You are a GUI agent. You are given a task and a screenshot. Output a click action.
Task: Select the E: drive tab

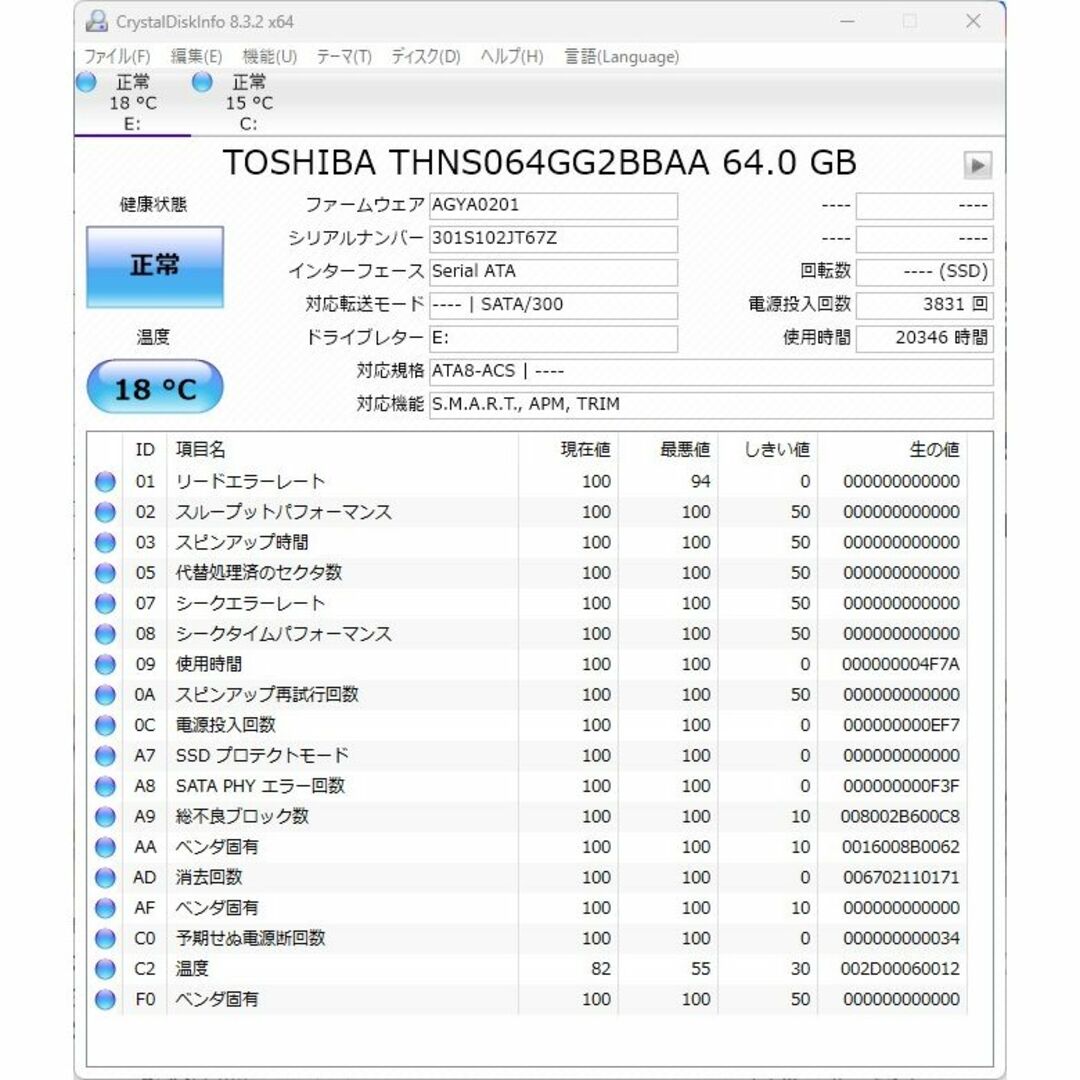[x=132, y=103]
